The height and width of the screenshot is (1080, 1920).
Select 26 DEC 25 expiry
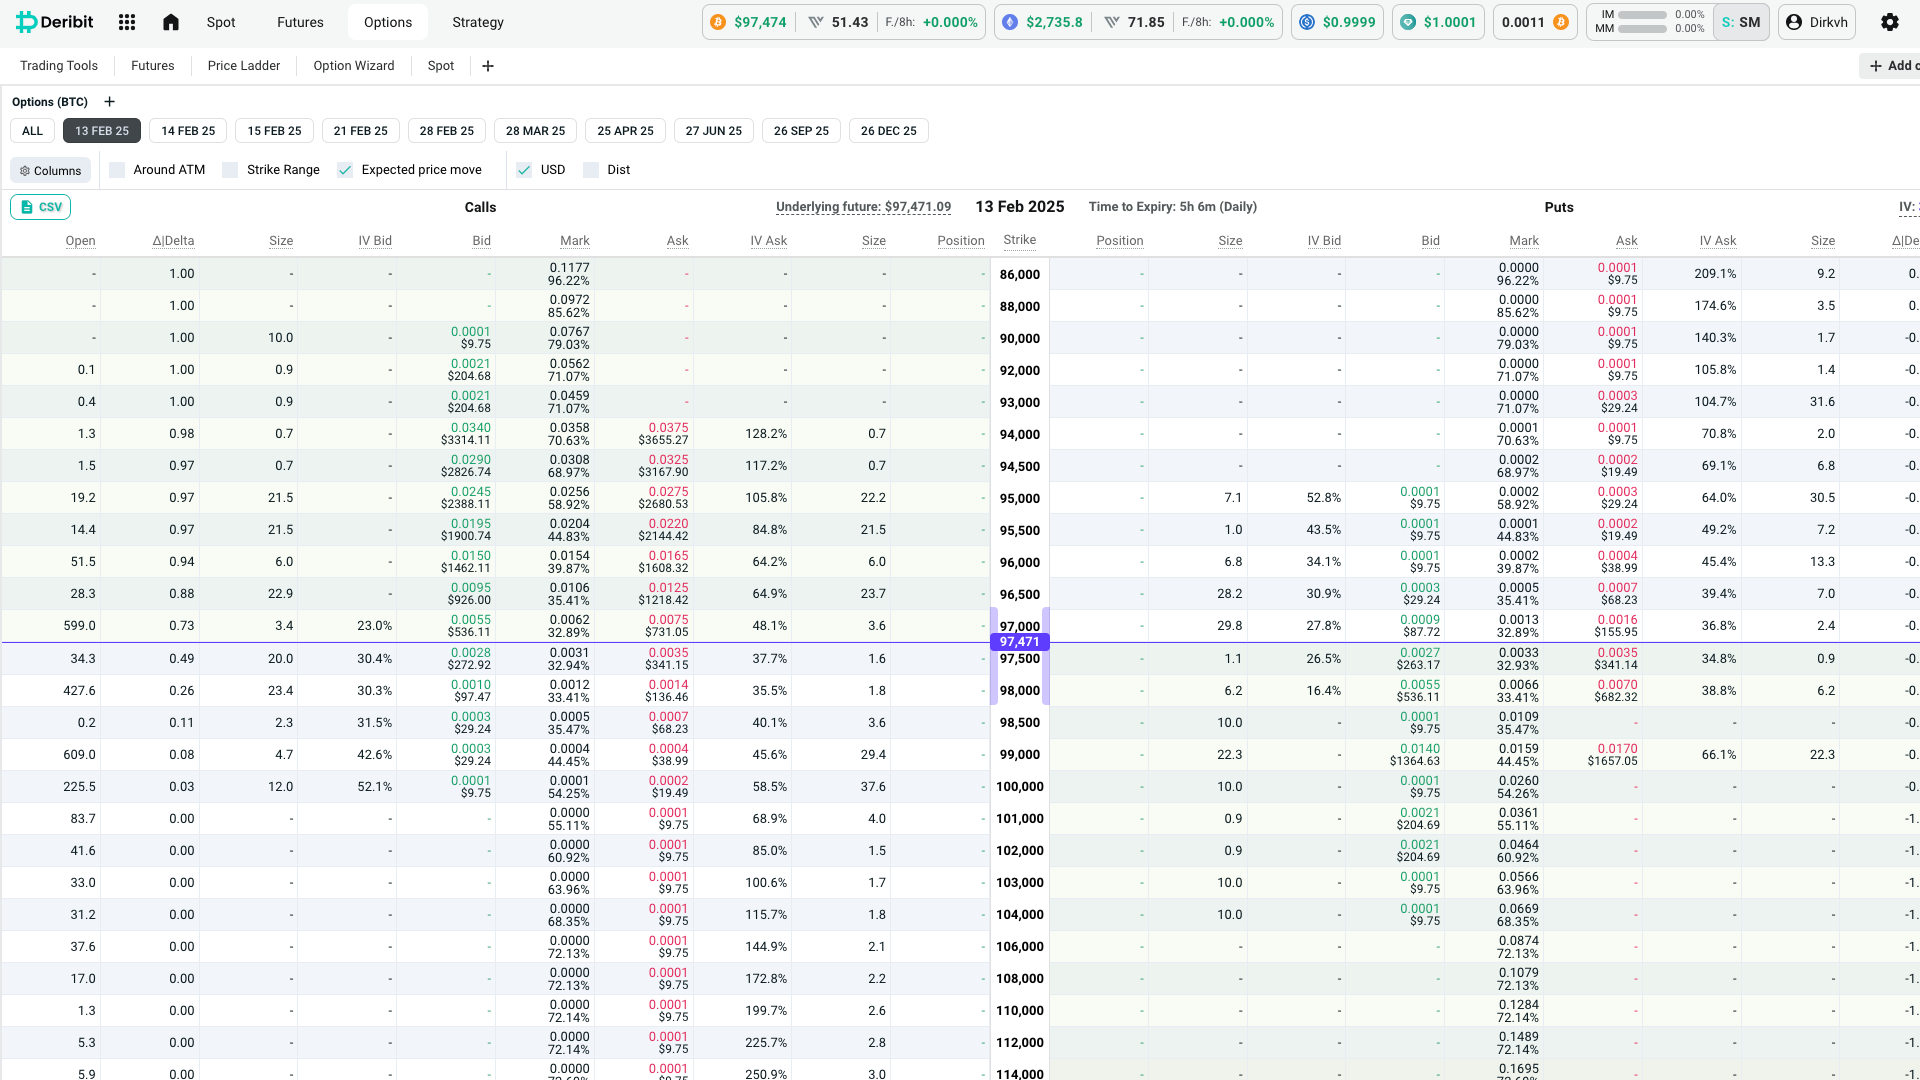889,131
